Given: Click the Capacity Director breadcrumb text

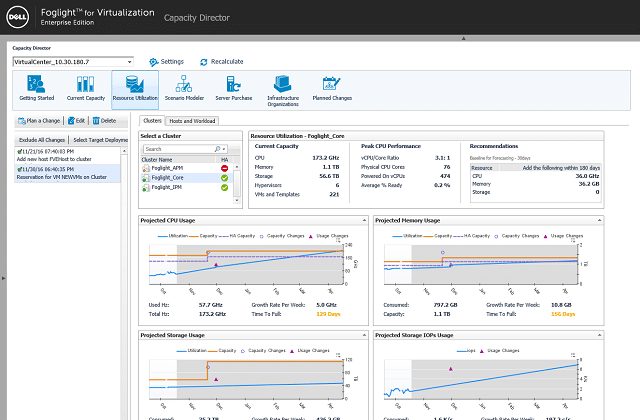Looking at the screenshot, I should point(31,48).
